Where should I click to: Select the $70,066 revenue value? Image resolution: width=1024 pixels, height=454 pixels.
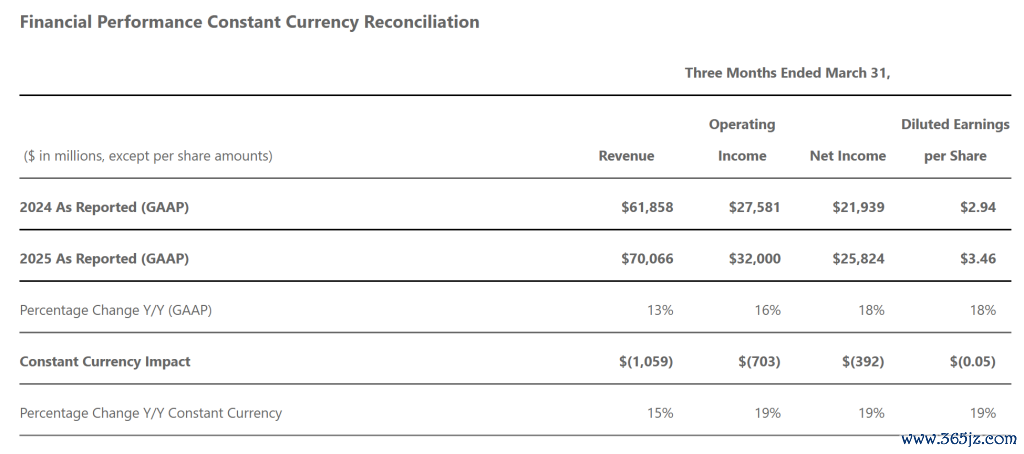pos(647,258)
